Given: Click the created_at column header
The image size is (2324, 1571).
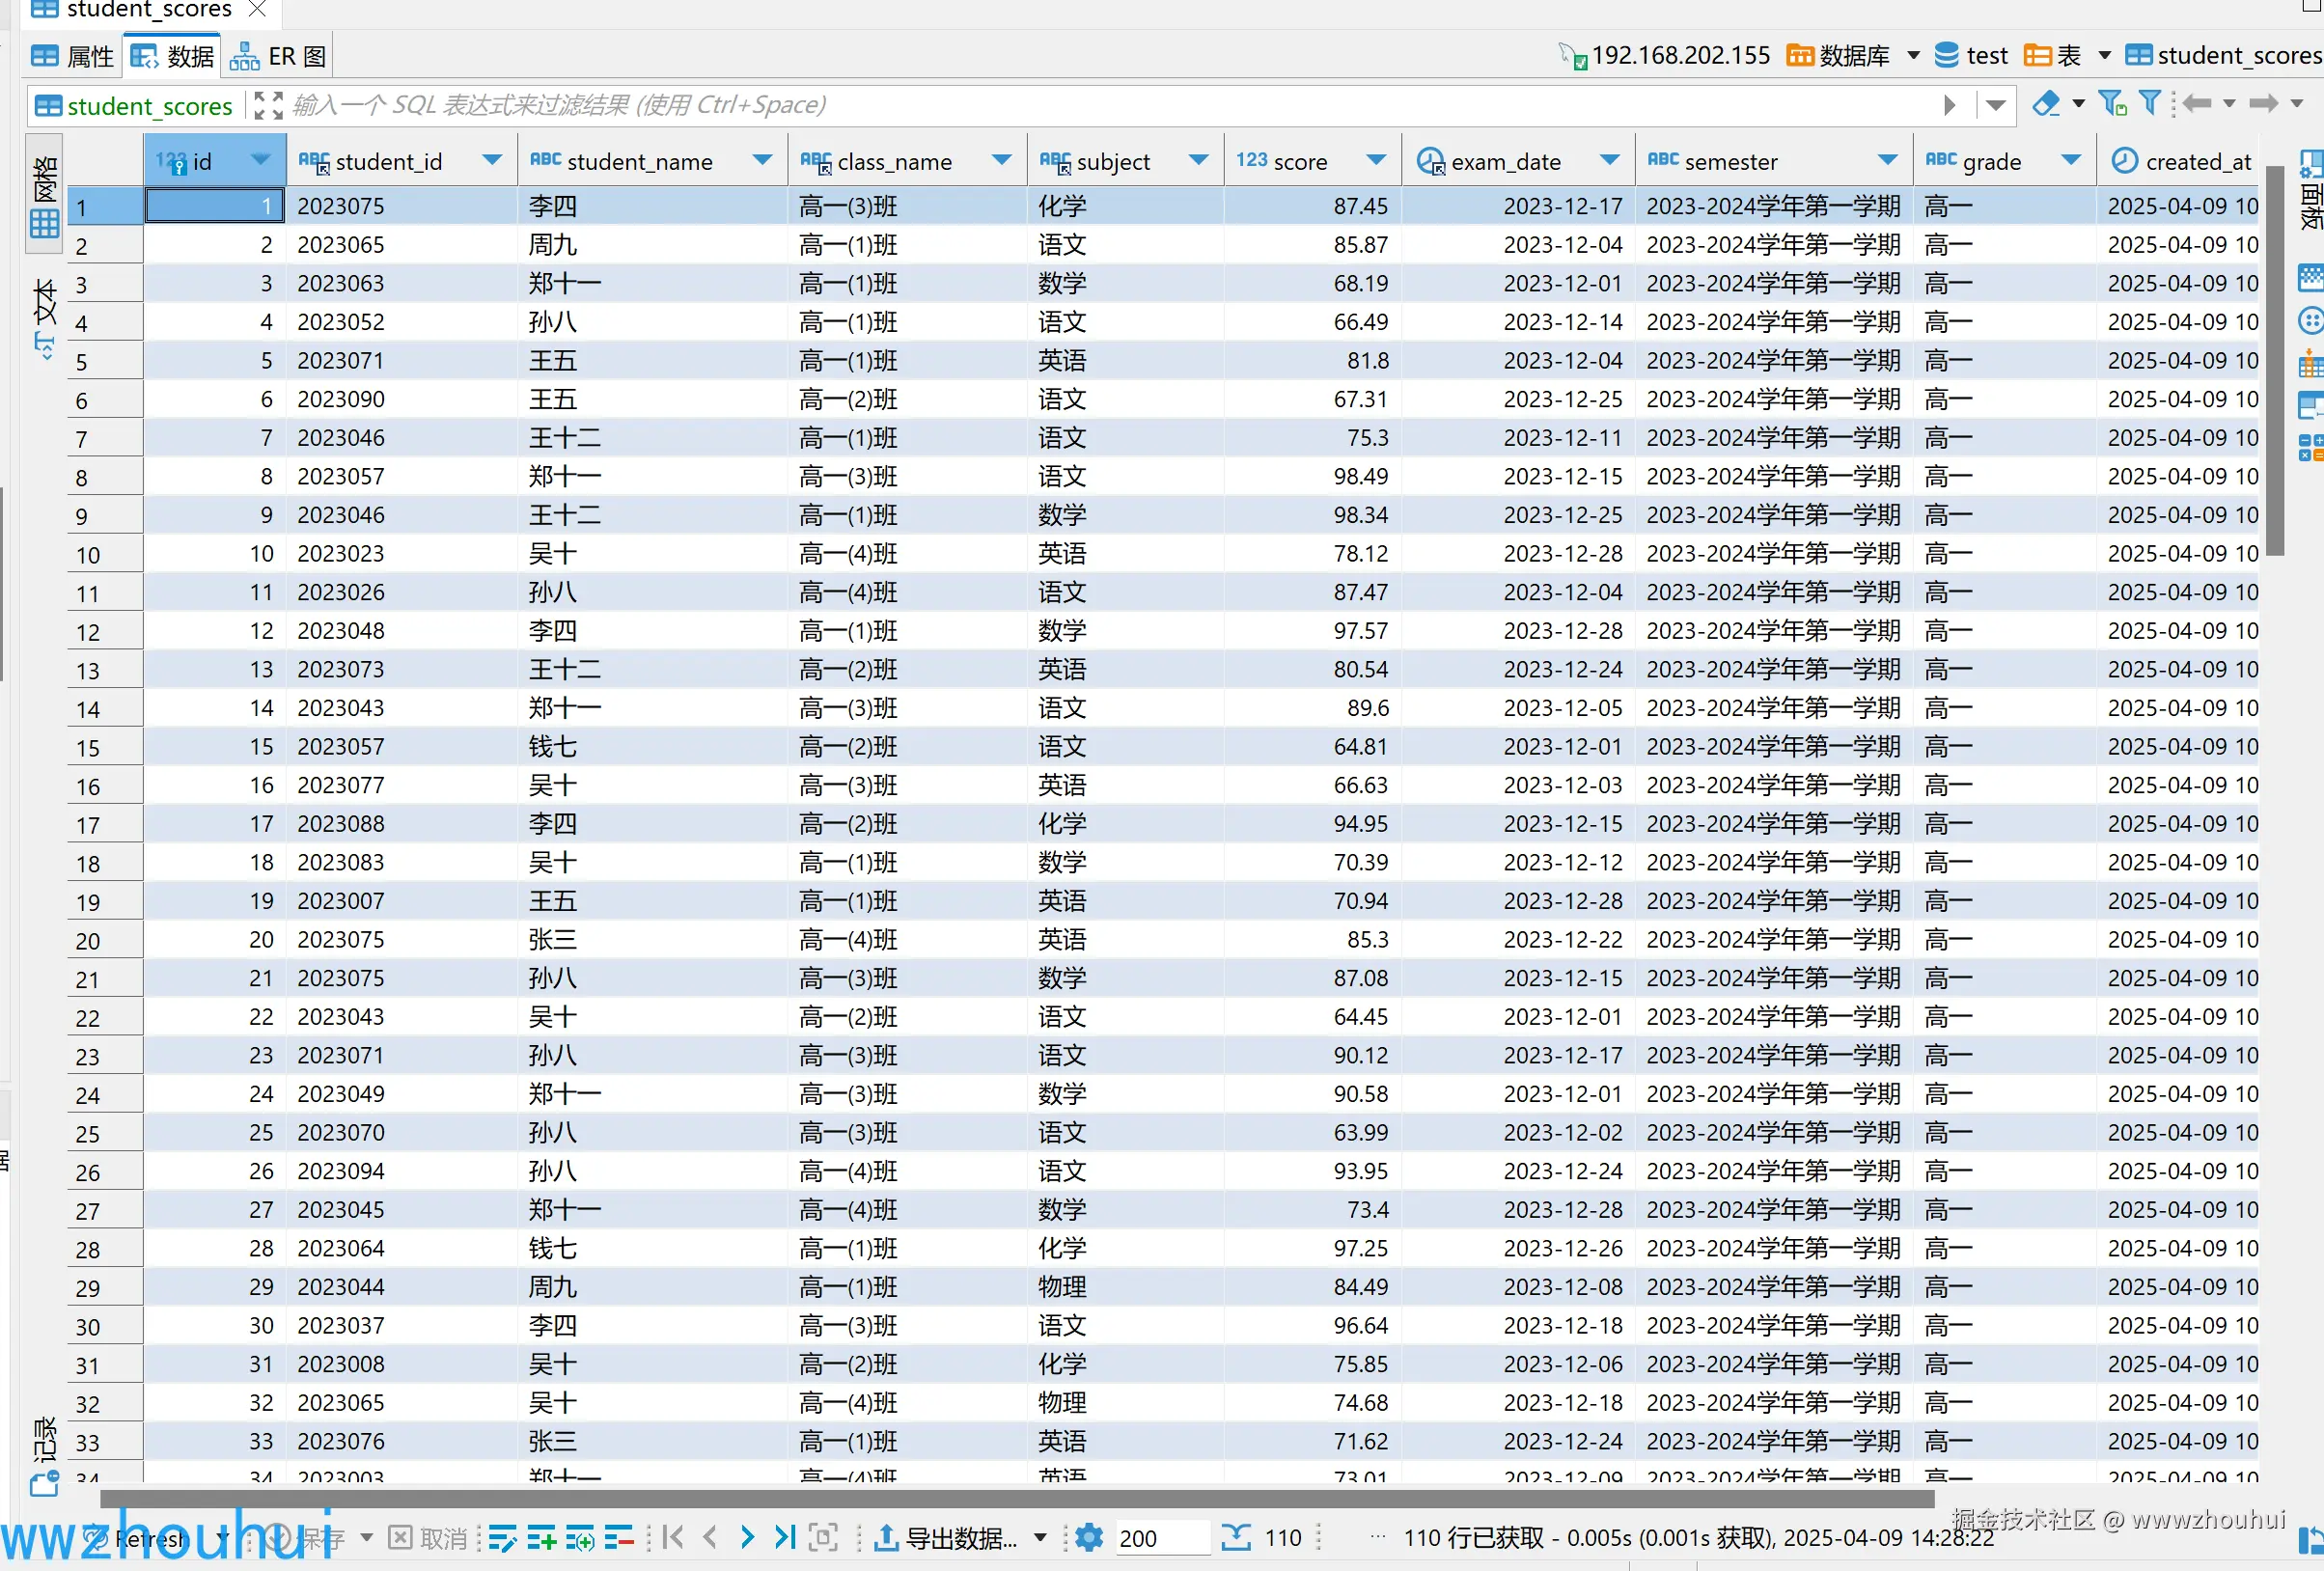Looking at the screenshot, I should tap(2180, 161).
